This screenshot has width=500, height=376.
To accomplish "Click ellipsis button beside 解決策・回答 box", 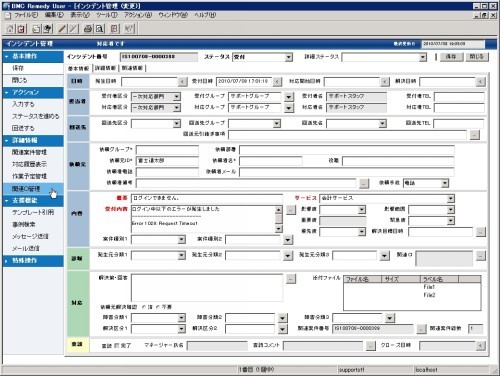I will click(x=291, y=279).
